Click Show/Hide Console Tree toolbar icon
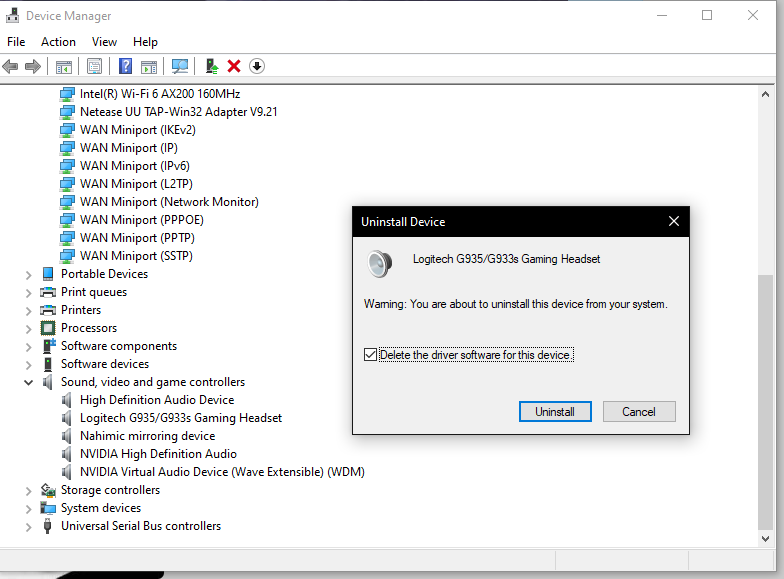Image resolution: width=784 pixels, height=579 pixels. (x=64, y=66)
